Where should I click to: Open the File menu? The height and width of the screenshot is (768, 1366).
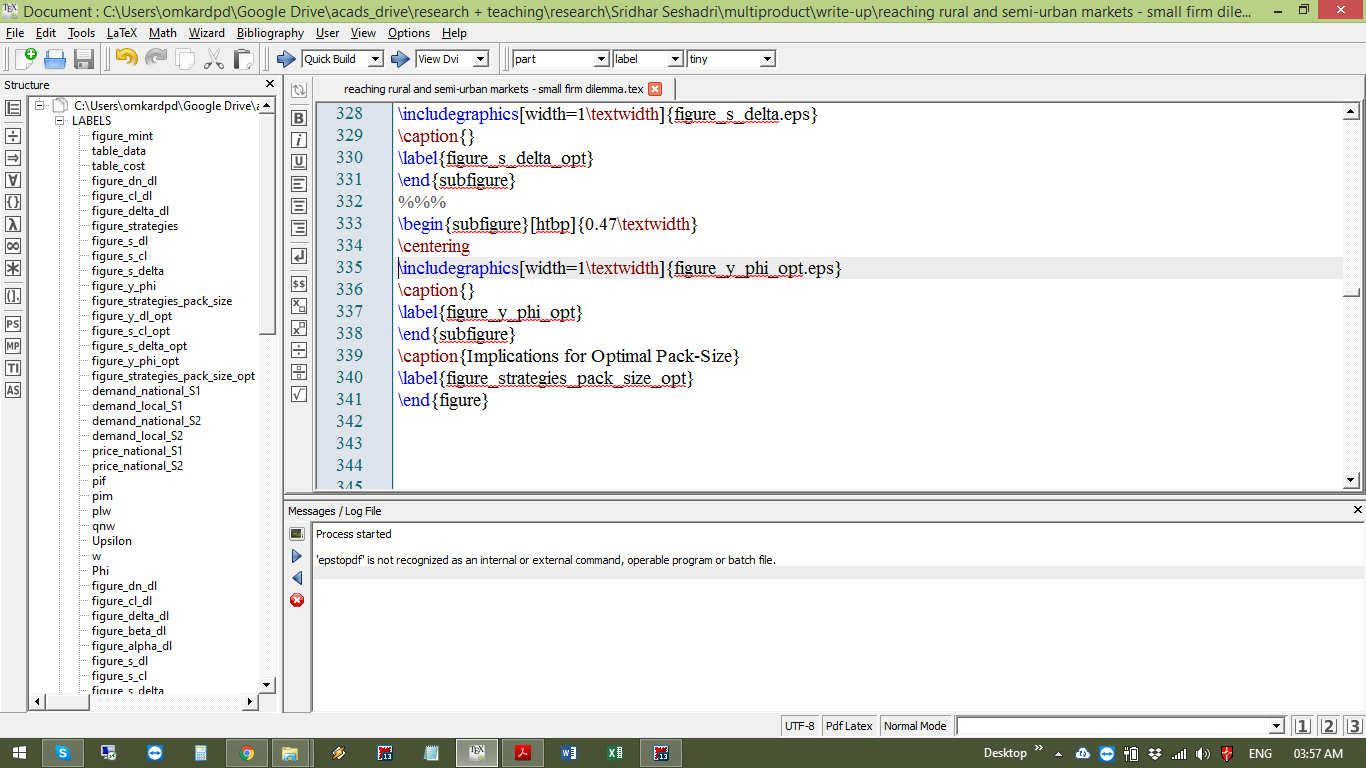click(14, 33)
